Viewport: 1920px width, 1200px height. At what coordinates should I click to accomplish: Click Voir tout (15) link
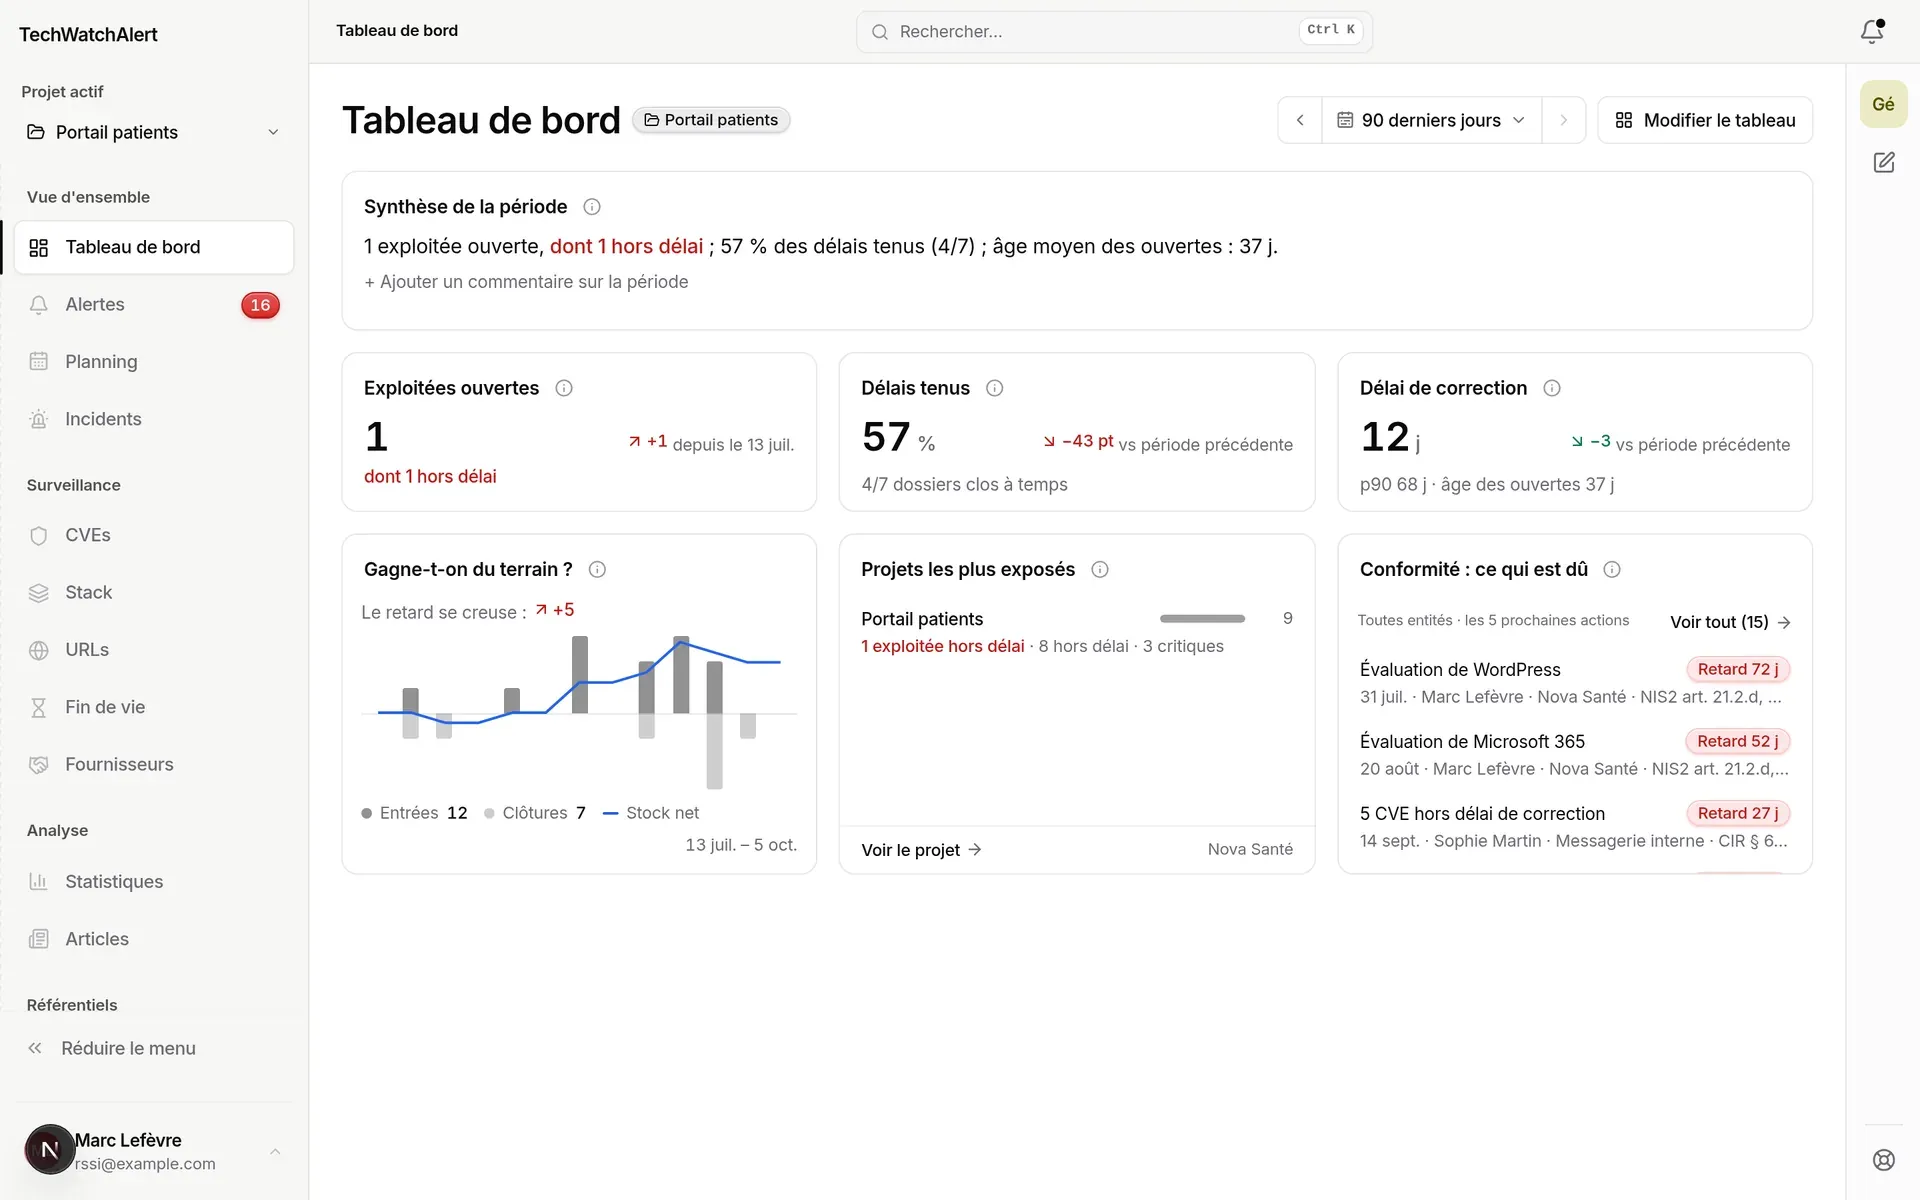click(x=1730, y=622)
